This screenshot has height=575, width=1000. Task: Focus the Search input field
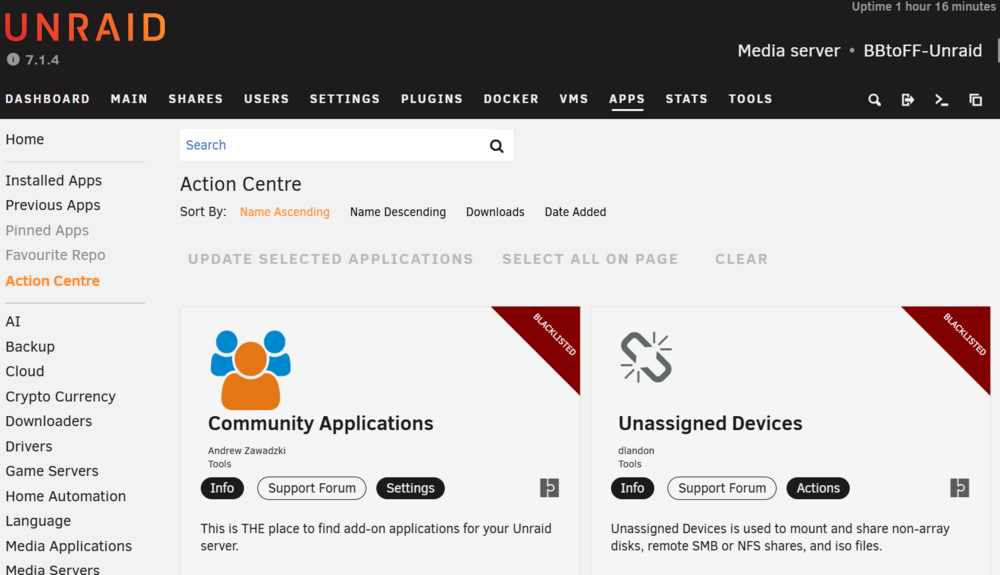point(331,145)
